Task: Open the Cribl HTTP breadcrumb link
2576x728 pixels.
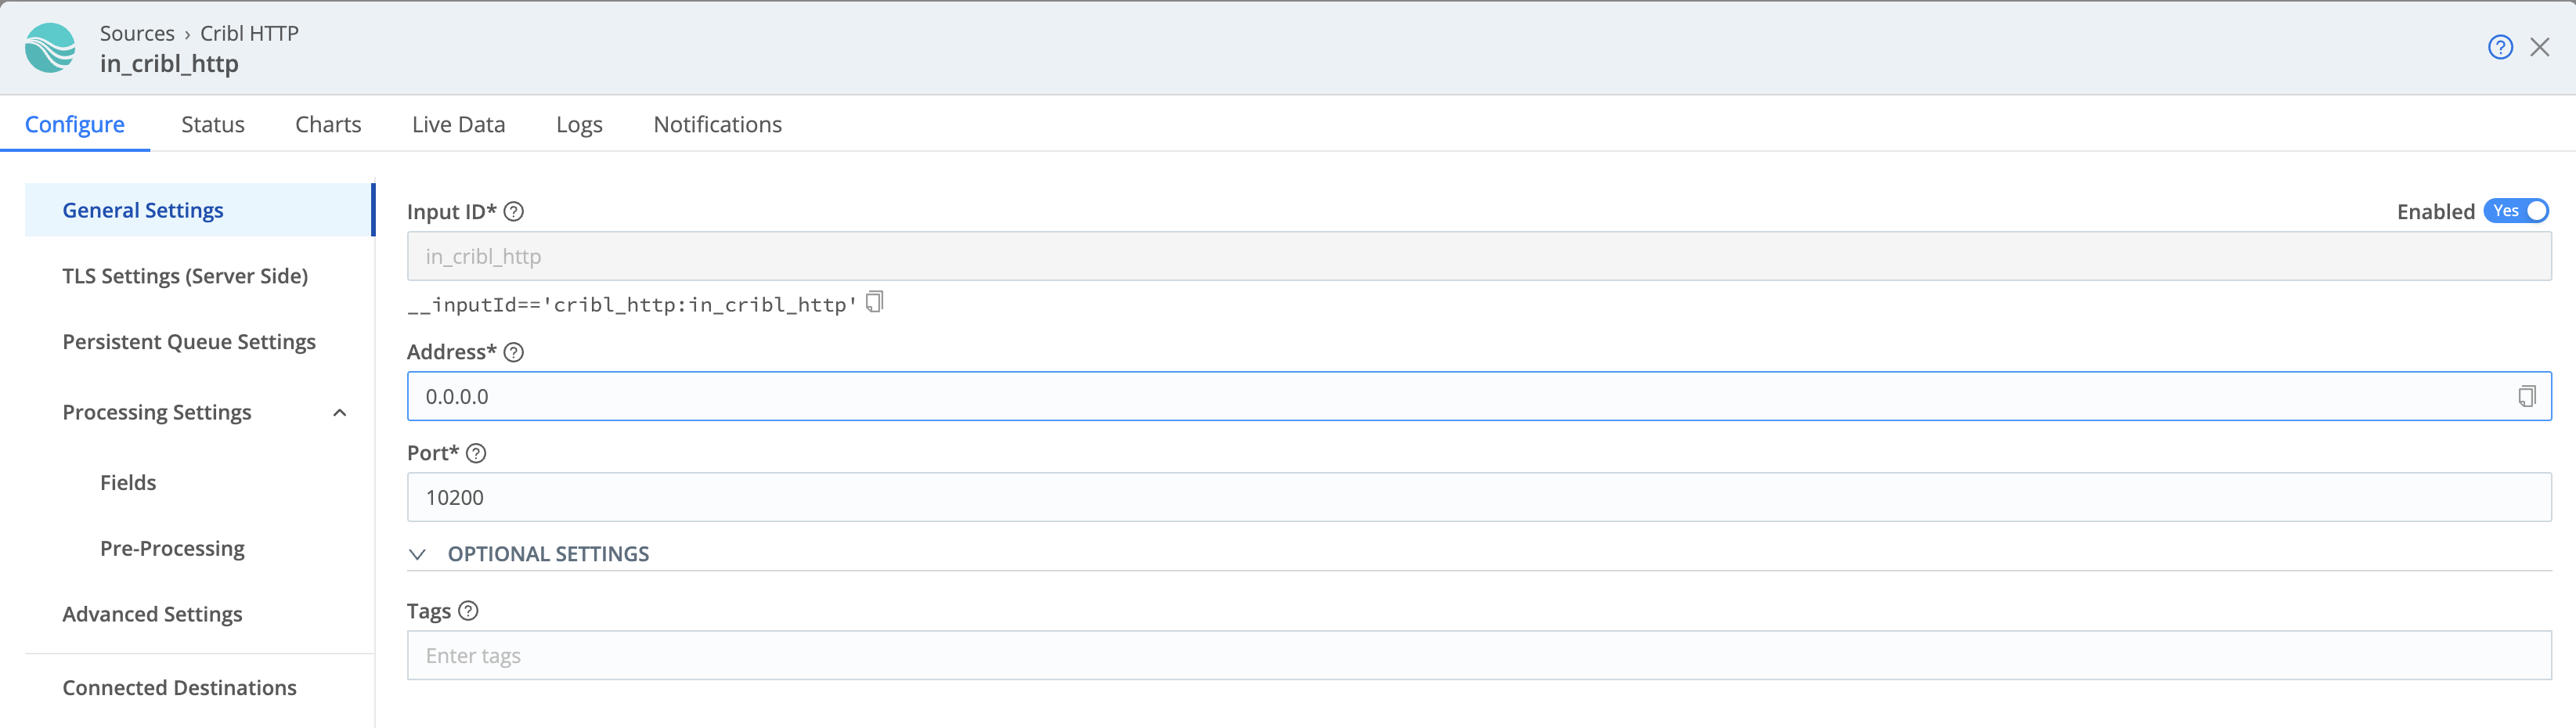Action: click(248, 32)
